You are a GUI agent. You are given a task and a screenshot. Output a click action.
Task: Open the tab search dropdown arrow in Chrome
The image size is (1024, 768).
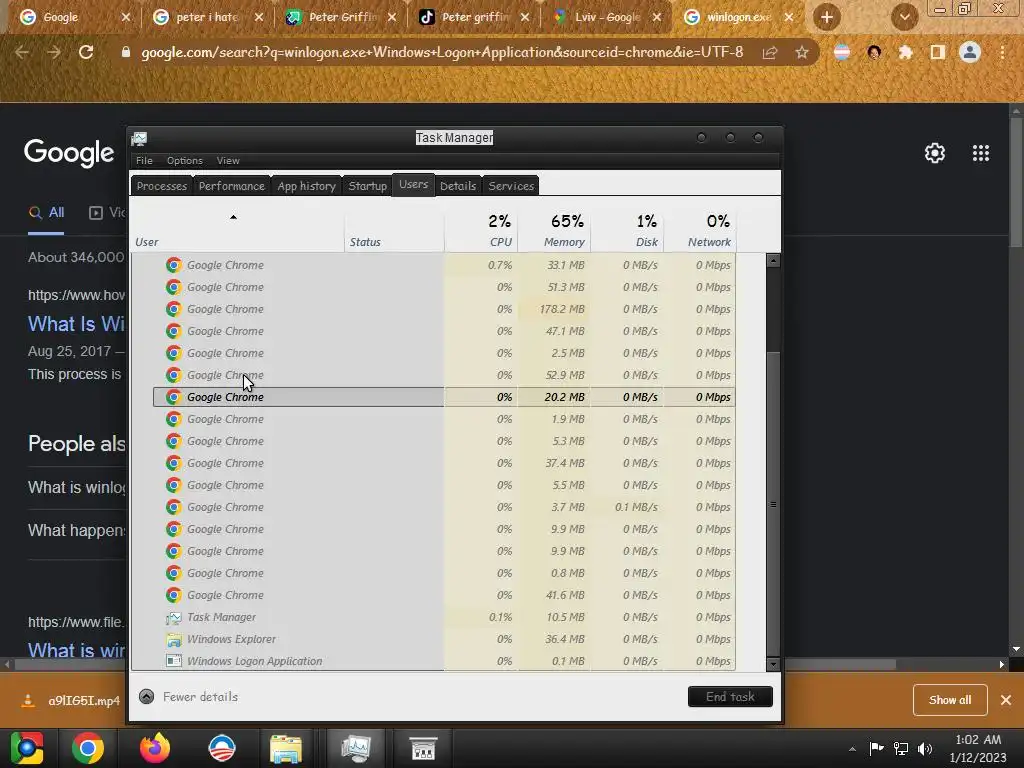(904, 17)
